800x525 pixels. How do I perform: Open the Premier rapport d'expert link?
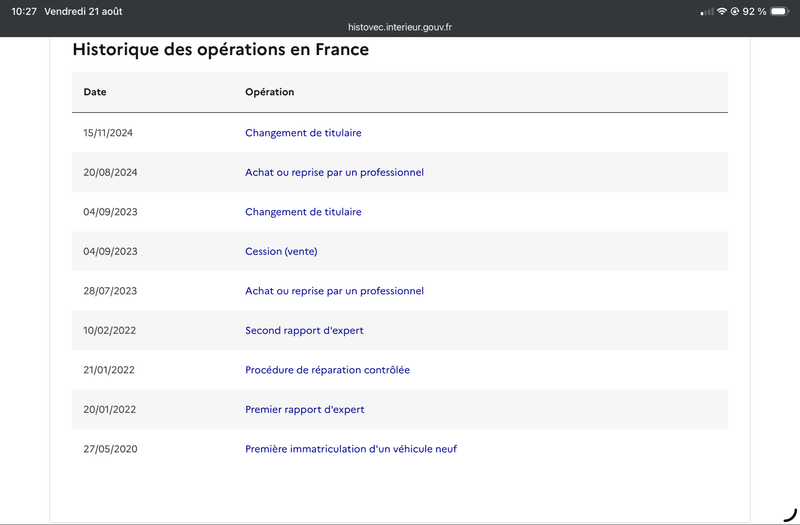(305, 410)
